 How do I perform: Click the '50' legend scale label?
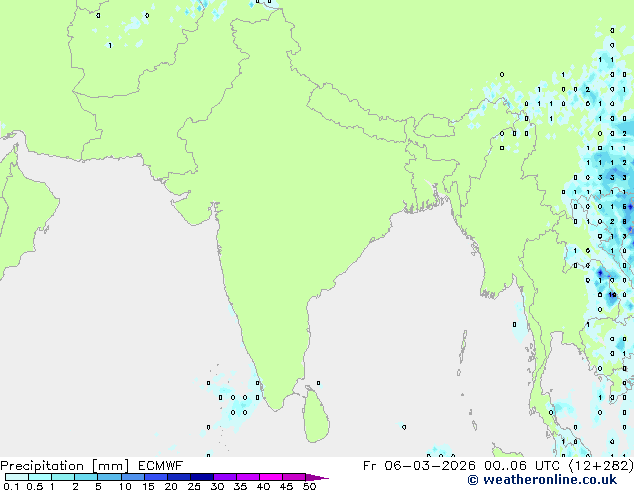point(309,486)
